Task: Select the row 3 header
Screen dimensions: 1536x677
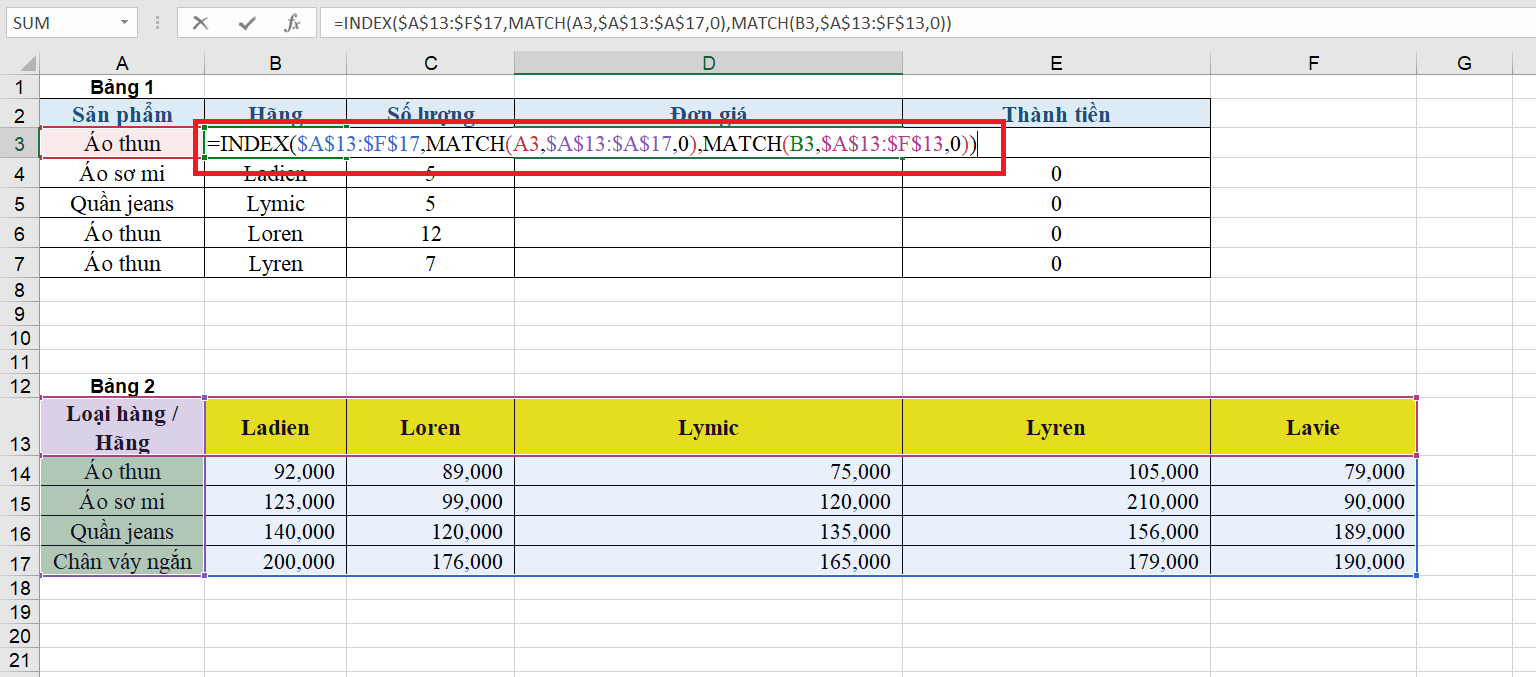Action: tap(19, 143)
